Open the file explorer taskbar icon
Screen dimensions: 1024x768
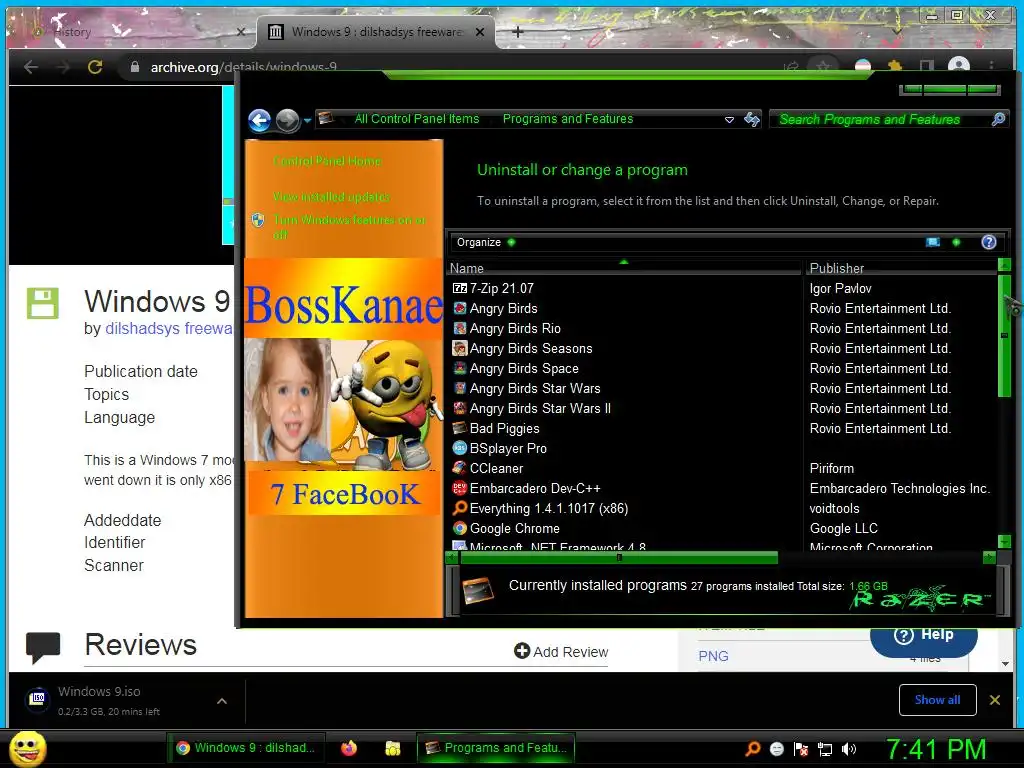(x=392, y=748)
